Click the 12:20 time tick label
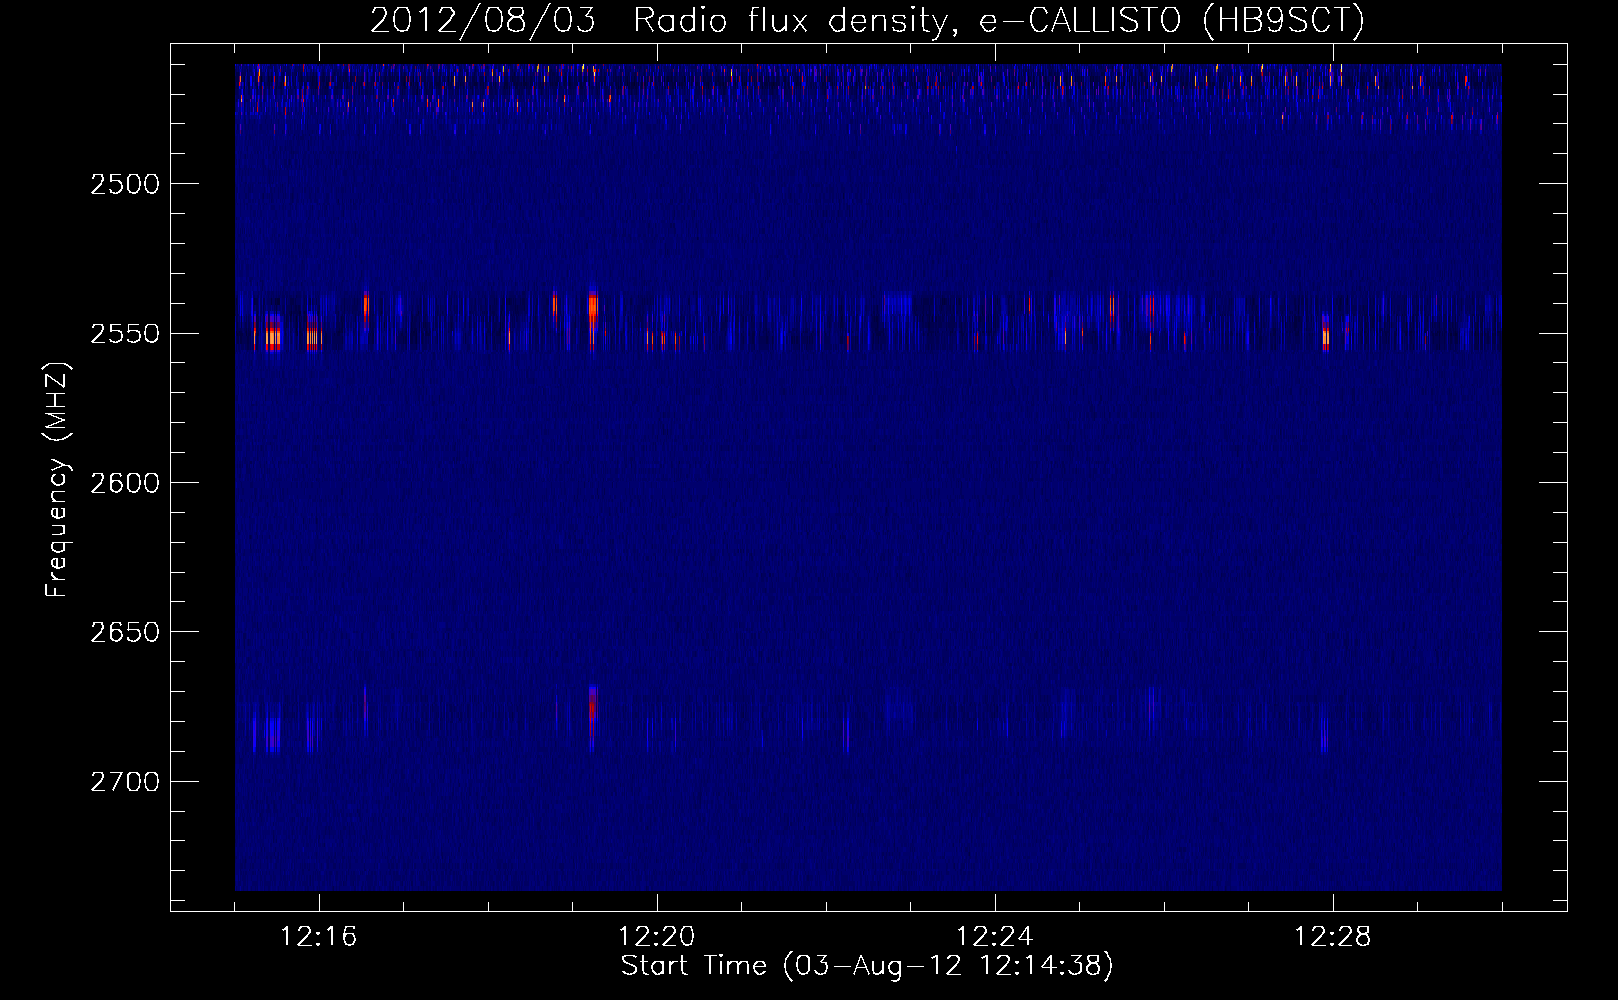The width and height of the screenshot is (1618, 1000). coord(657,937)
